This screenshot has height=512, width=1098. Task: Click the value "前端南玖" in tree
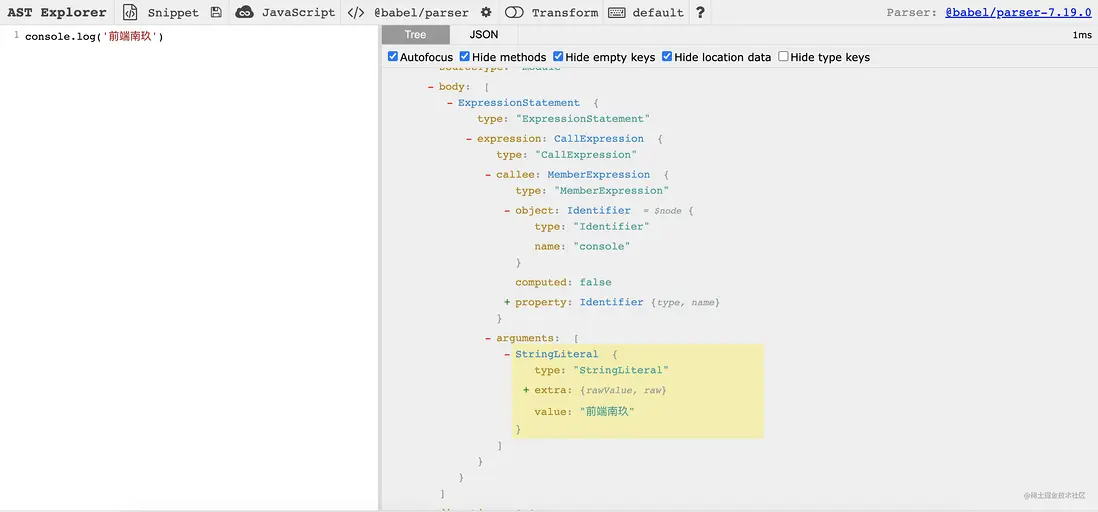pos(606,412)
